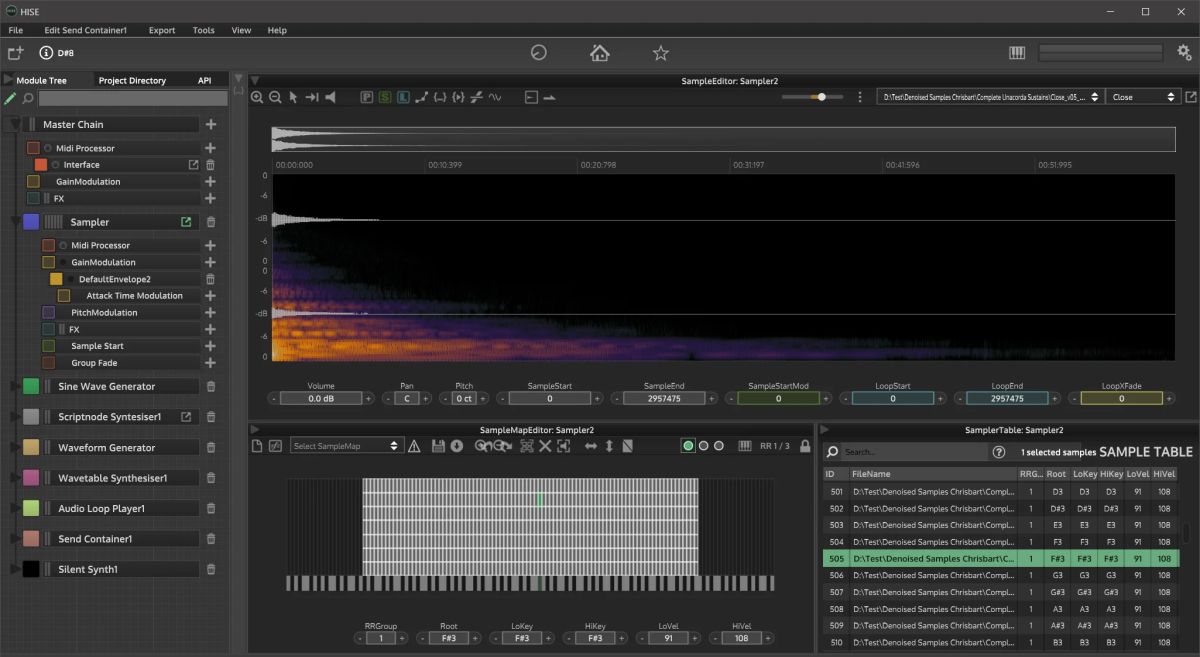
Task: Increase Volume with the plus button
Action: coord(368,398)
